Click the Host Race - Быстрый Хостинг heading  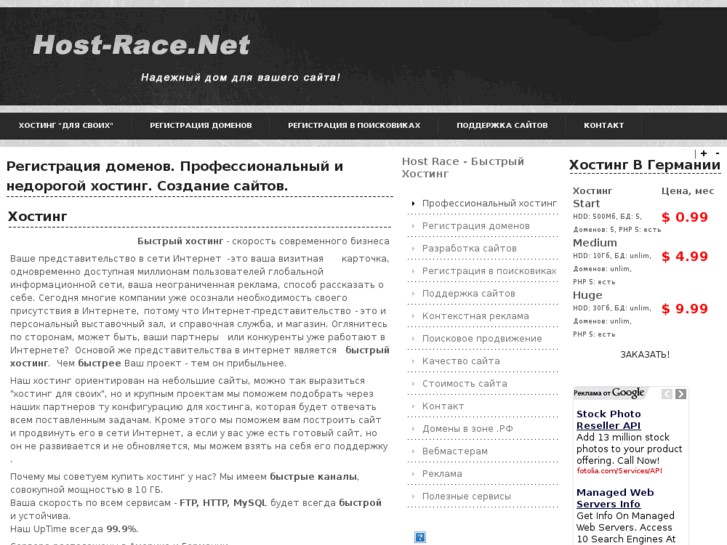(463, 167)
